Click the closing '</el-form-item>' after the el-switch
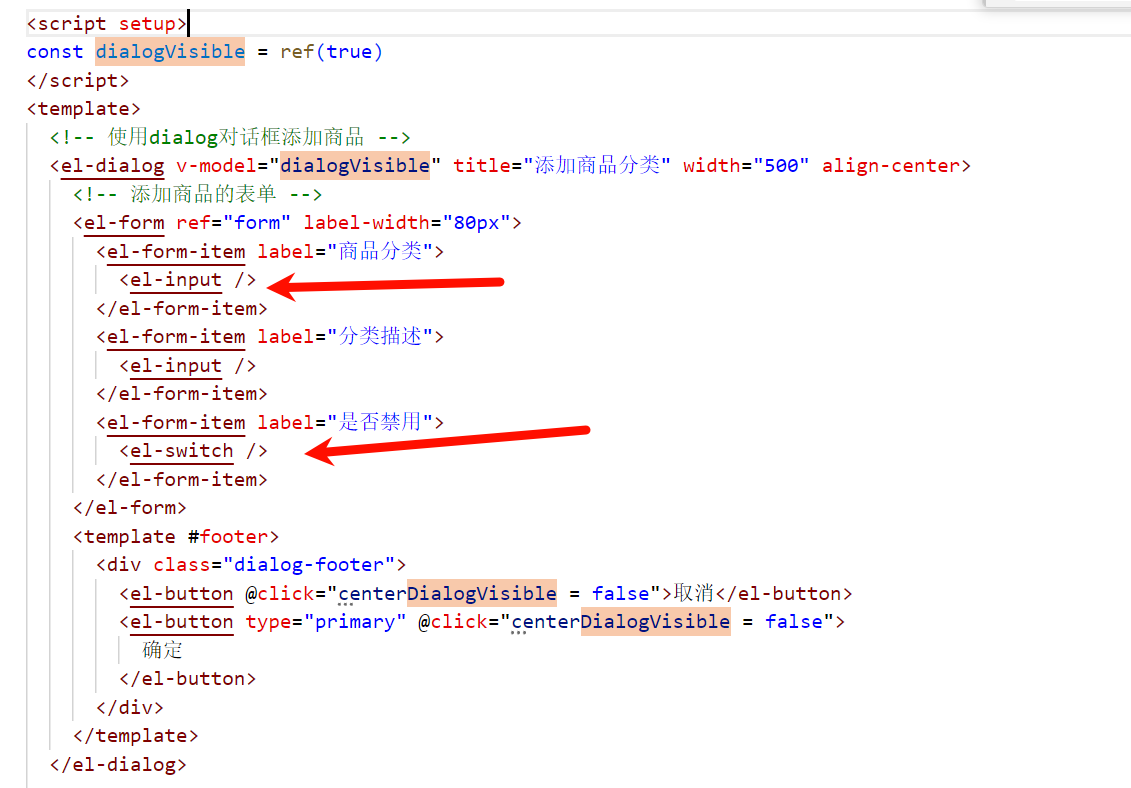1131x788 pixels. point(182,480)
